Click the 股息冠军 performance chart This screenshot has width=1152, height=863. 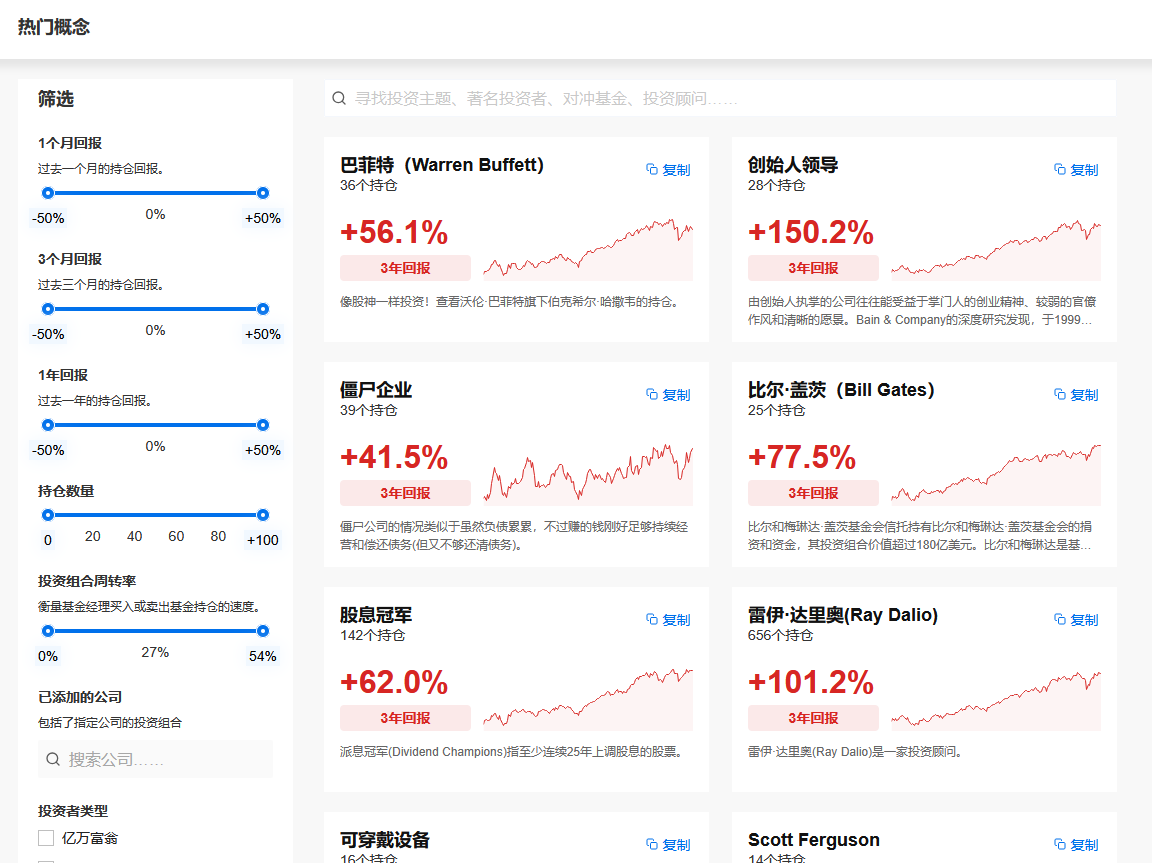tap(588, 698)
